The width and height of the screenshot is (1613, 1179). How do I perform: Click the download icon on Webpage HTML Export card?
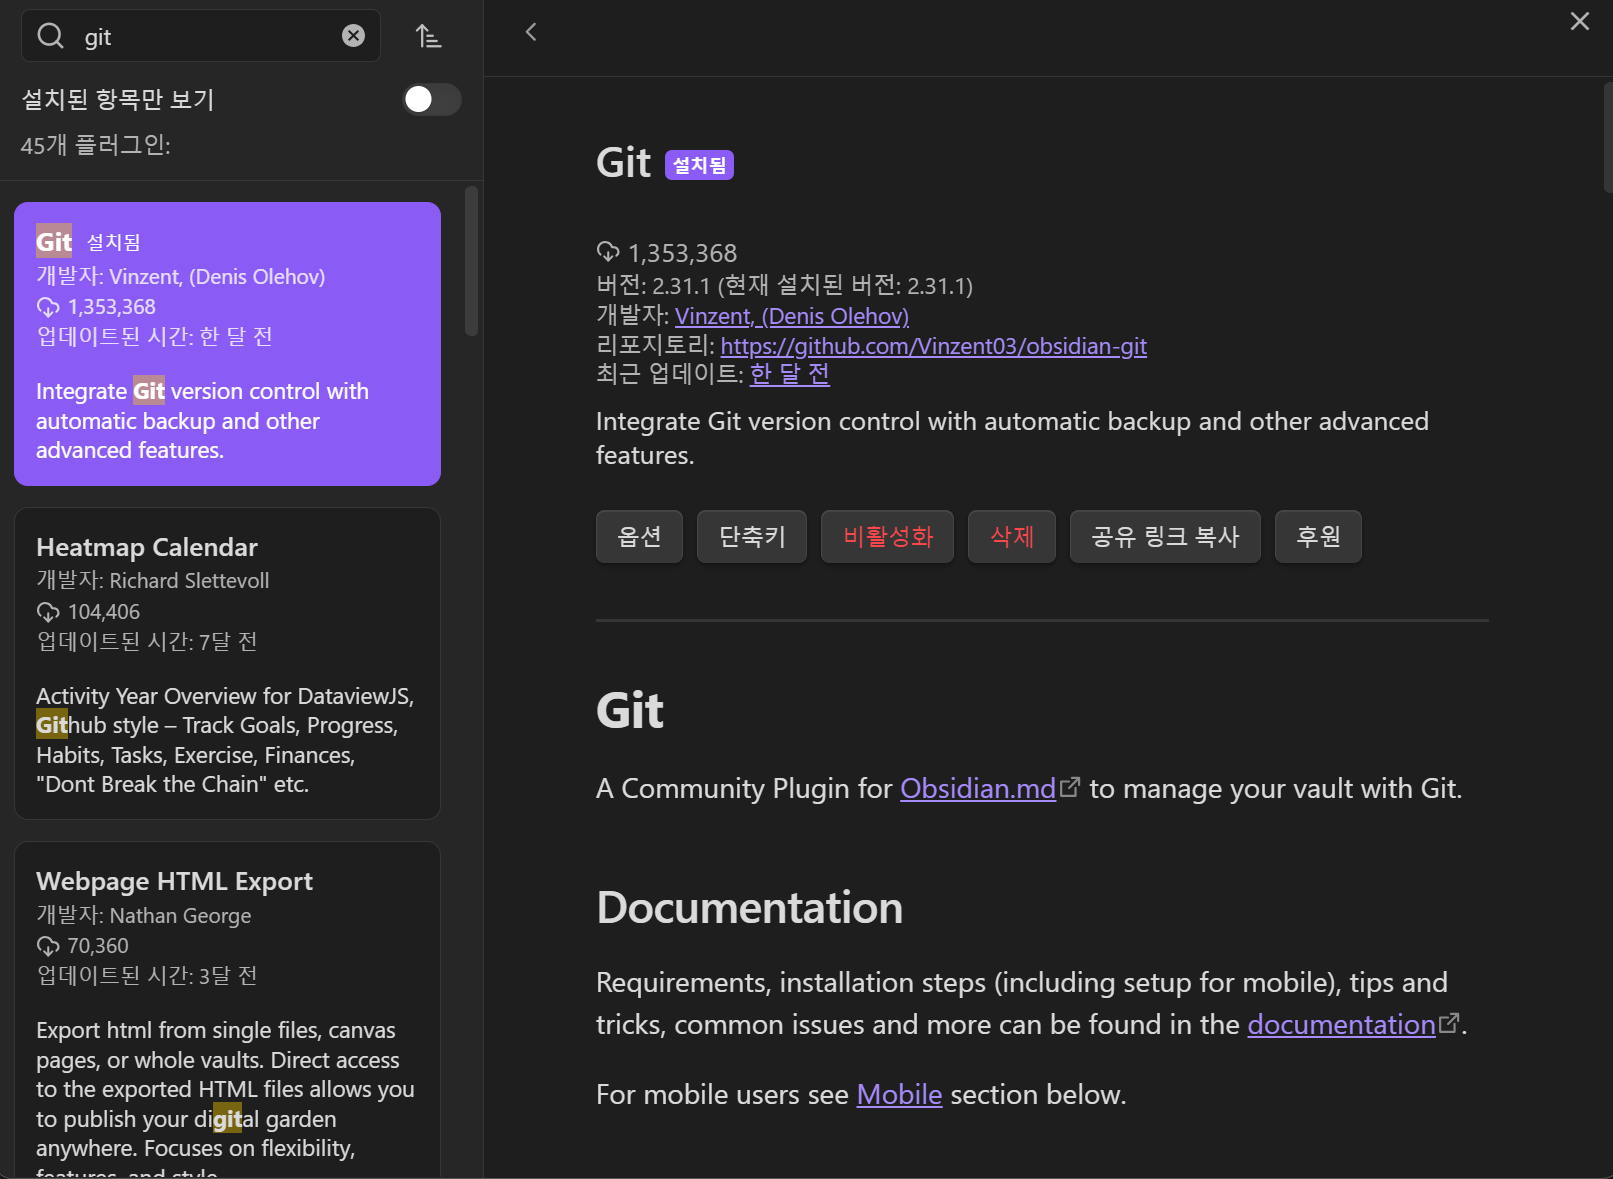(48, 946)
